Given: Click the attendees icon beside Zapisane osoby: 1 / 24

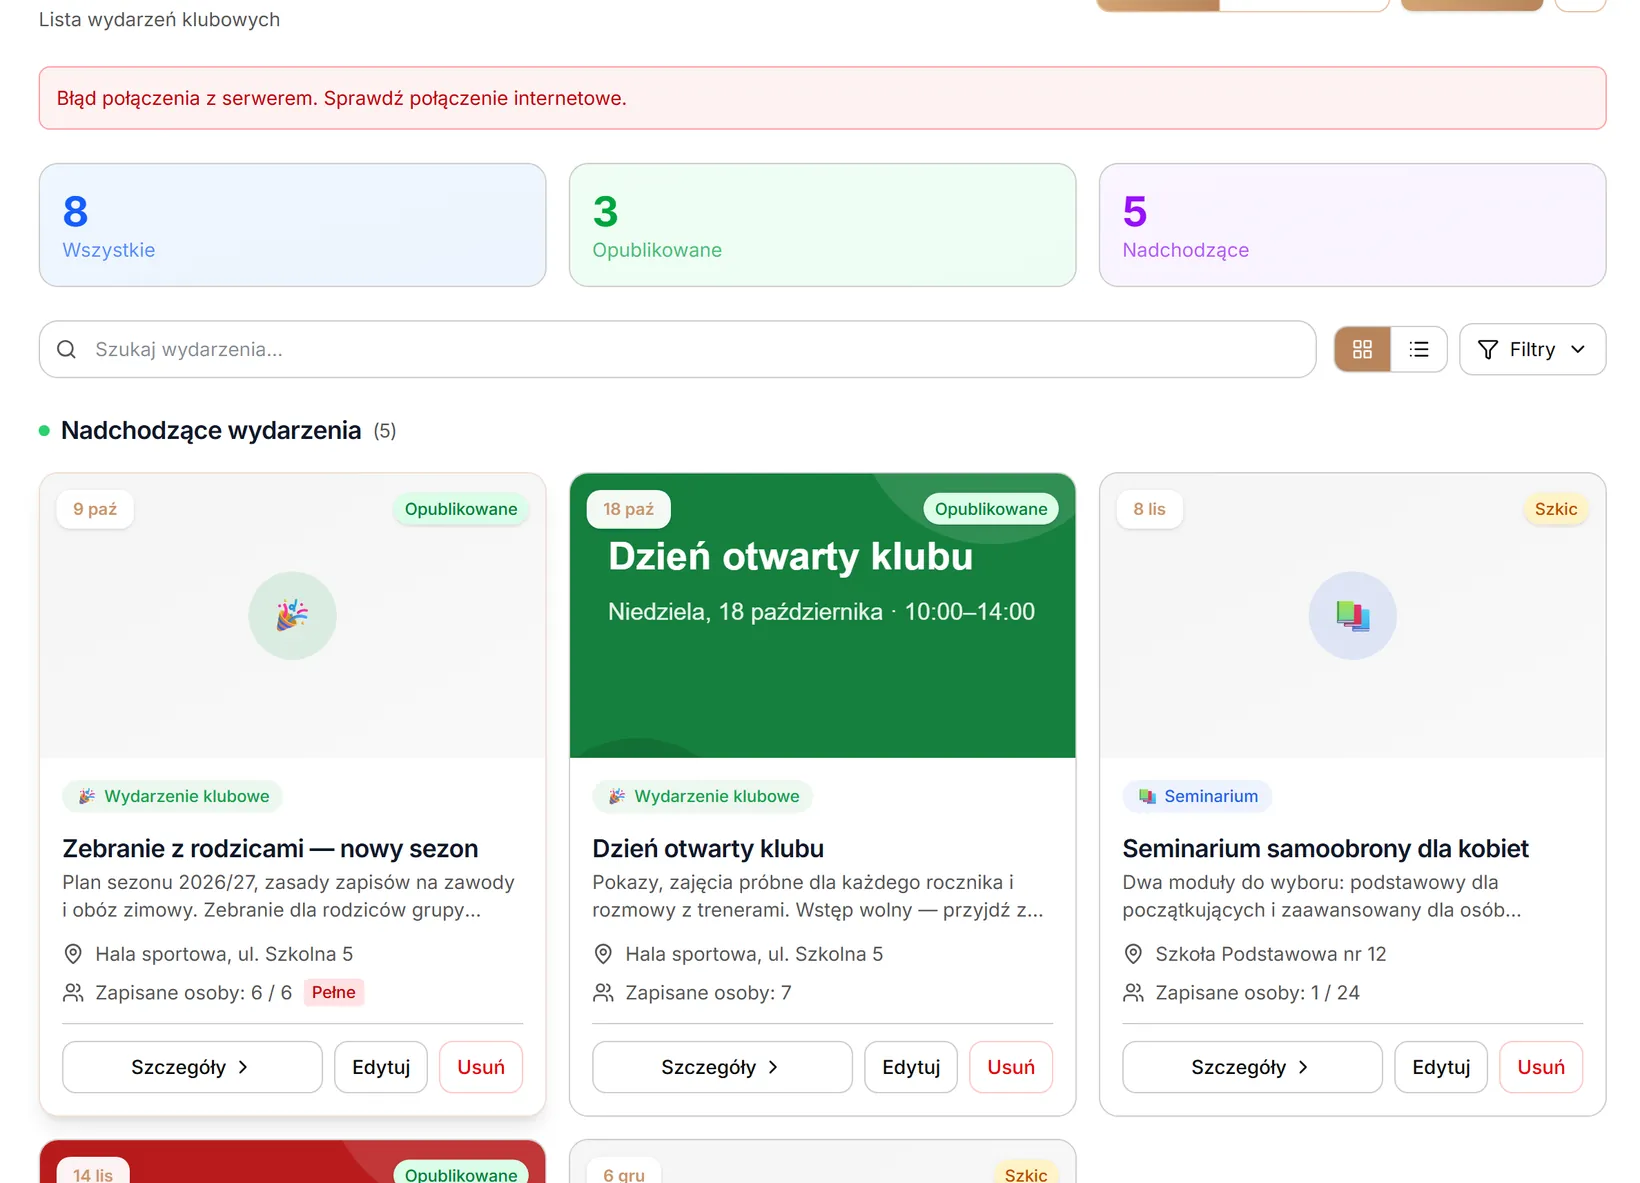Looking at the screenshot, I should pyautogui.click(x=1133, y=993).
